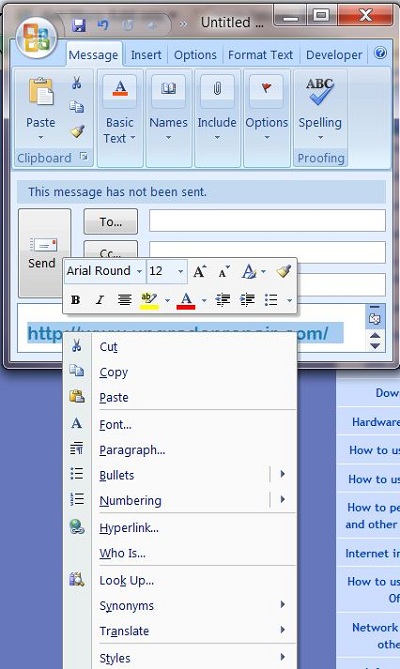The image size is (400, 669).
Task: Switch to the Format Text tab
Action: 260,55
